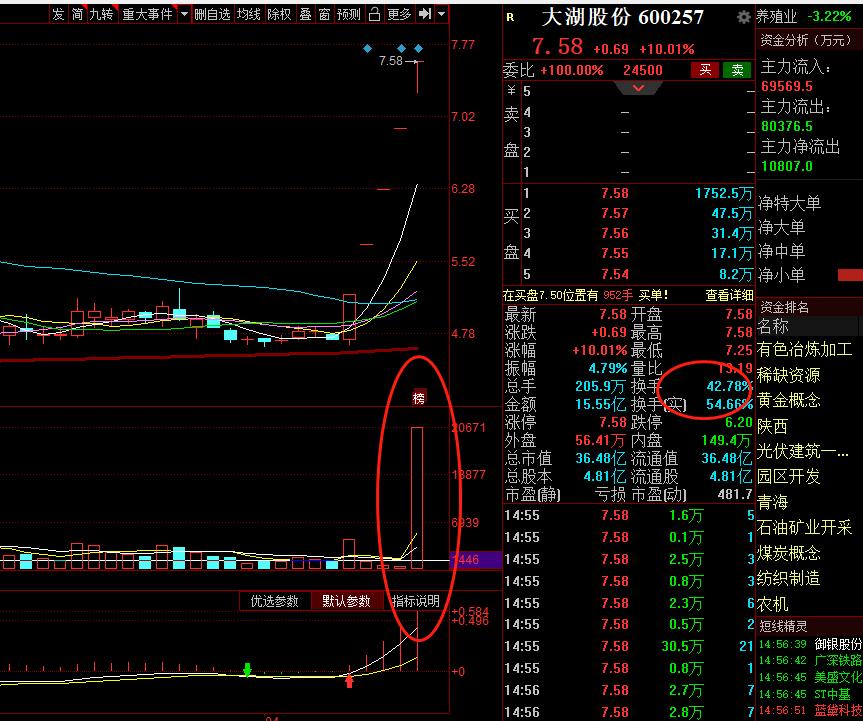
Task: Open 广深铁路 alert in 短线精灵
Action: pos(810,660)
